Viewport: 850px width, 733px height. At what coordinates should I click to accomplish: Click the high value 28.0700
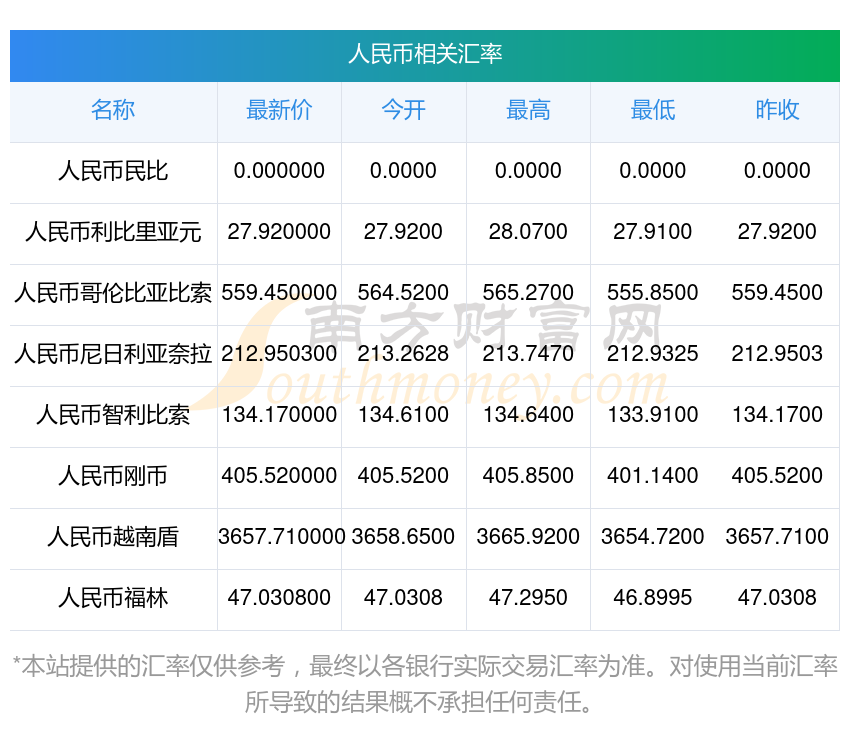(528, 232)
